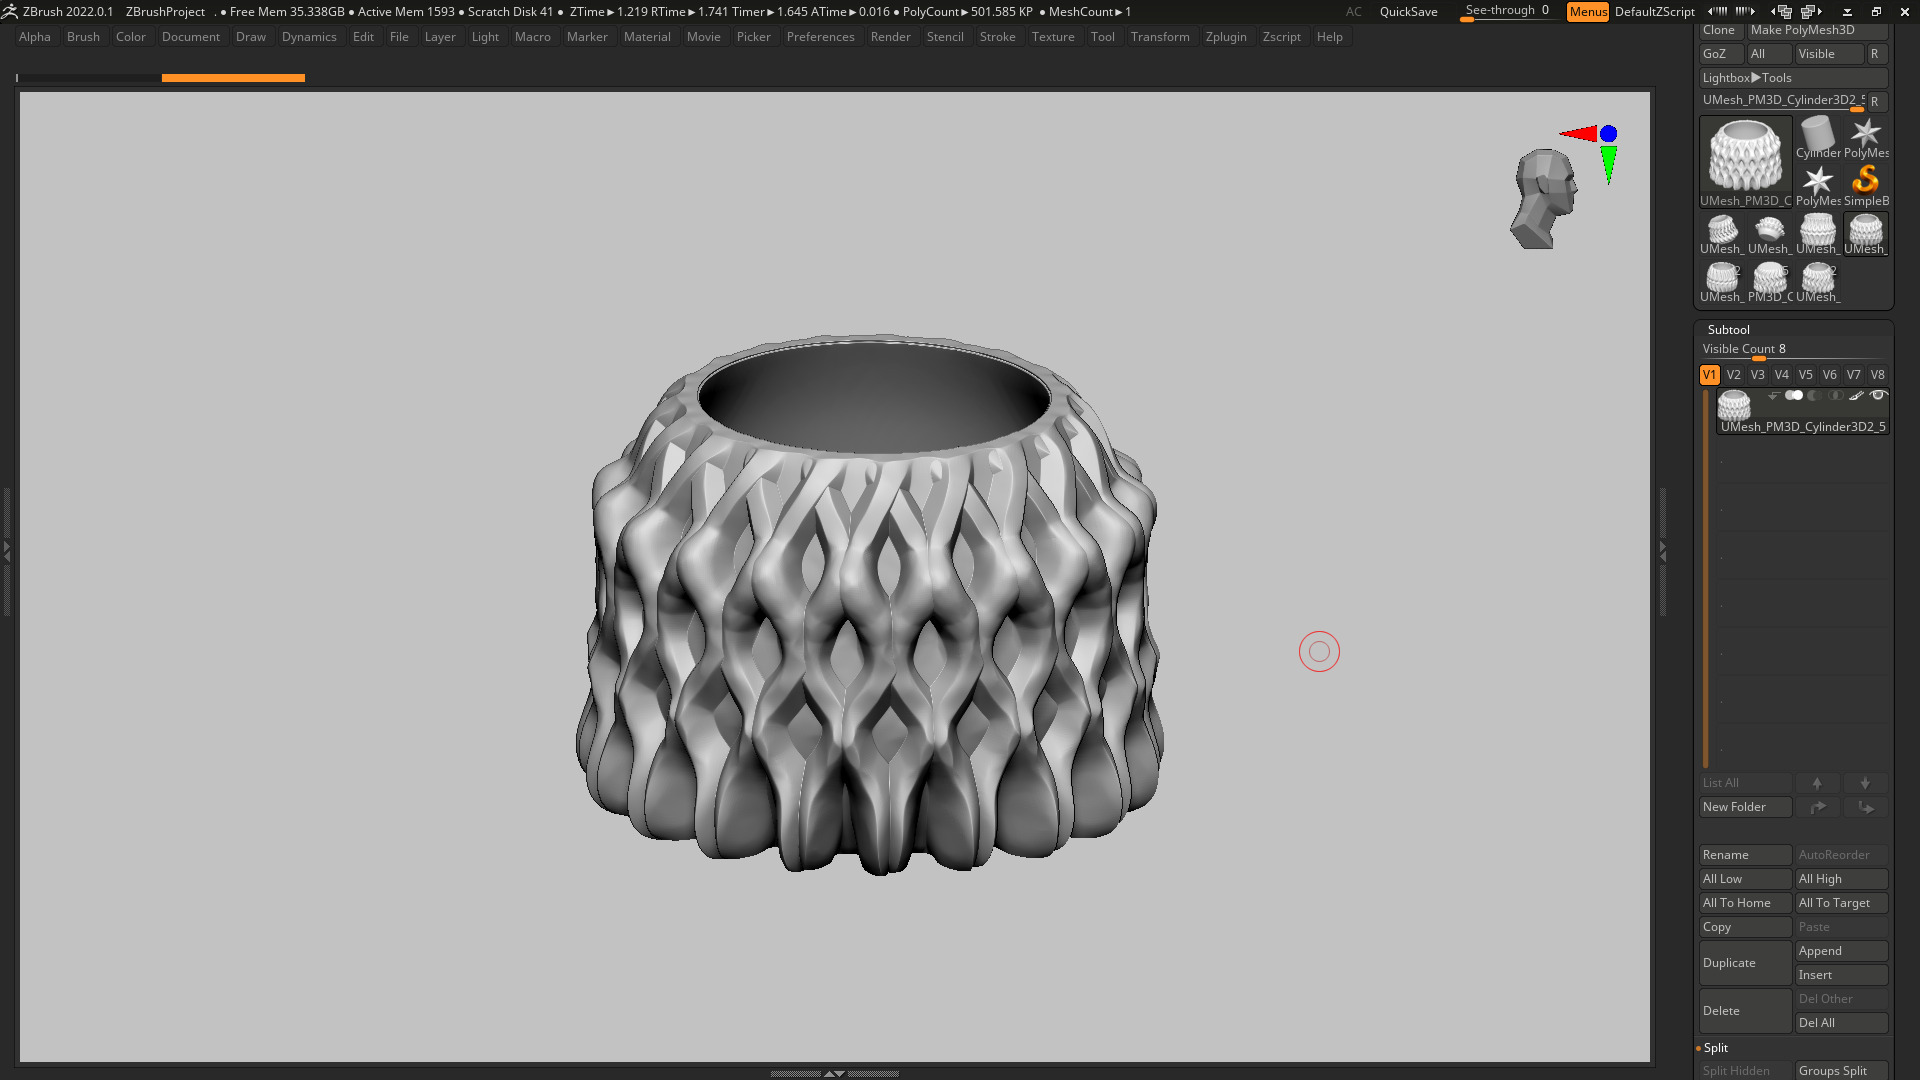Adjust the See-through slider

pyautogui.click(x=1507, y=12)
